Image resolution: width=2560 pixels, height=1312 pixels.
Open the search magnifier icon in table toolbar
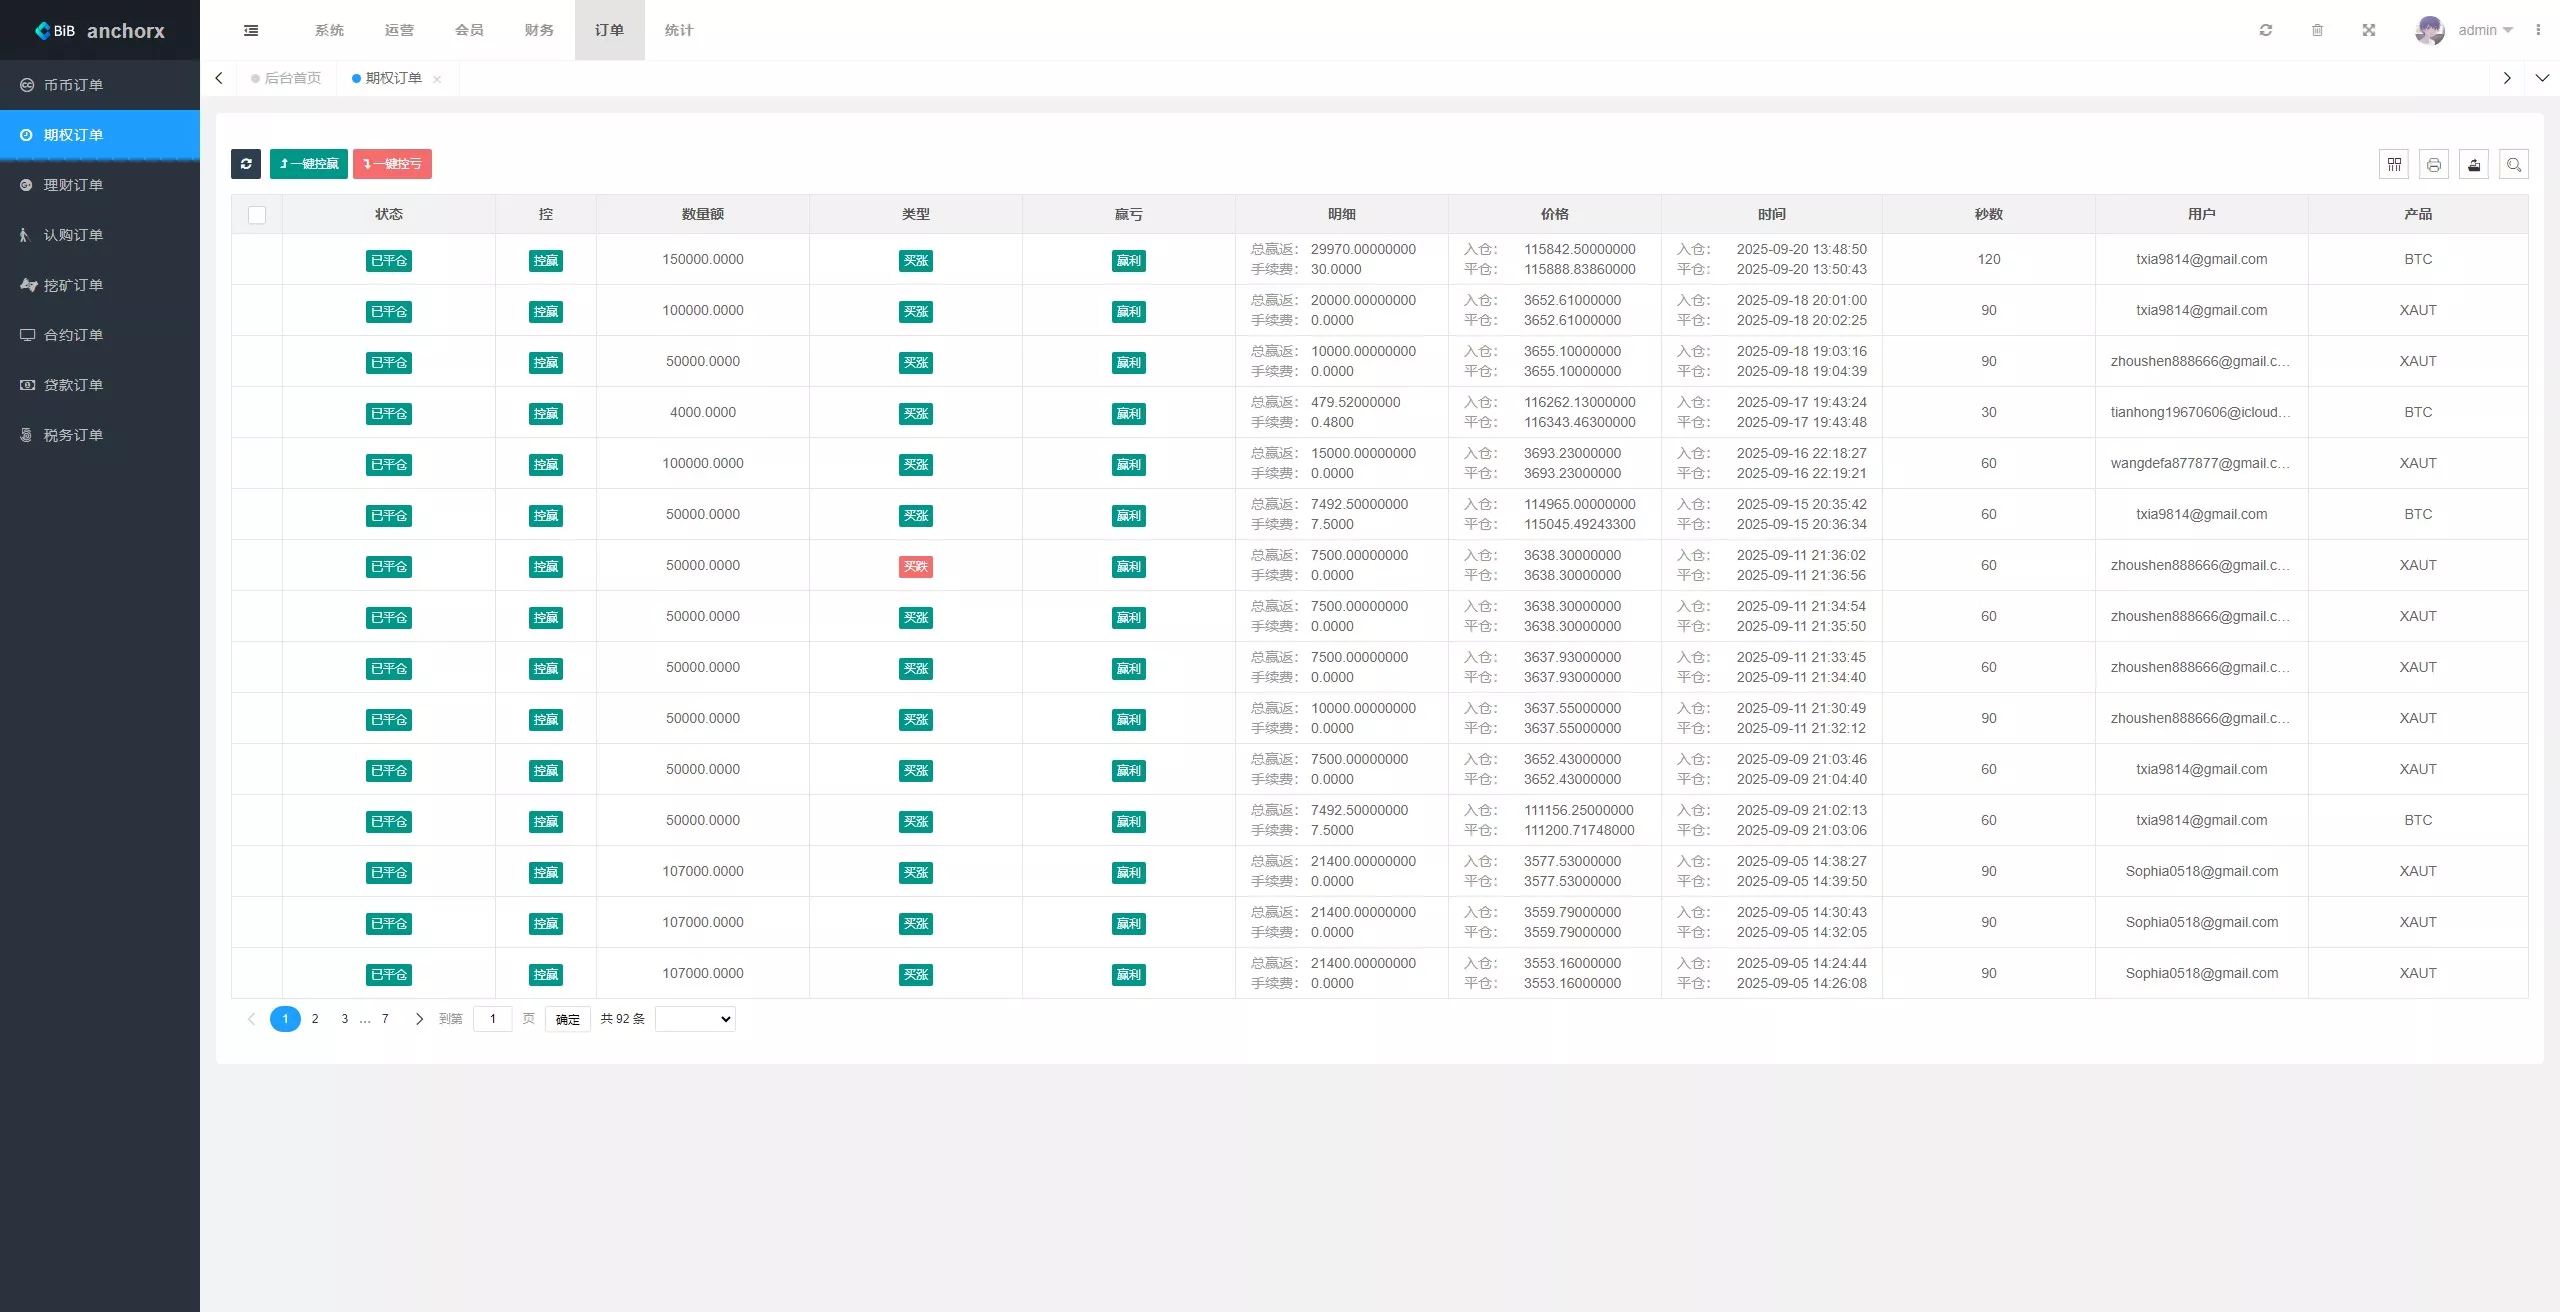click(x=2514, y=164)
